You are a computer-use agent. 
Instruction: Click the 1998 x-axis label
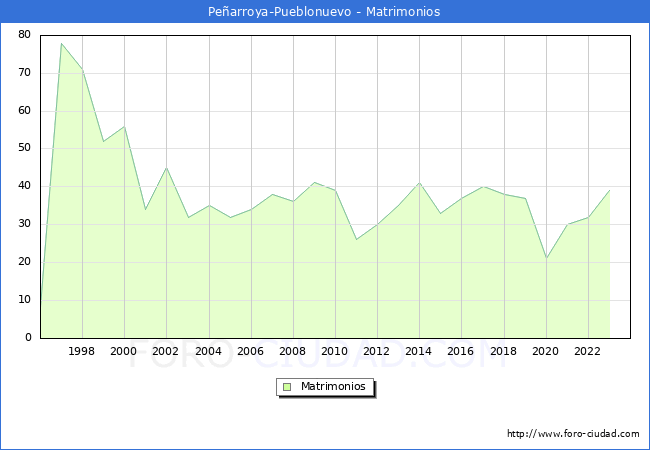pos(81,351)
